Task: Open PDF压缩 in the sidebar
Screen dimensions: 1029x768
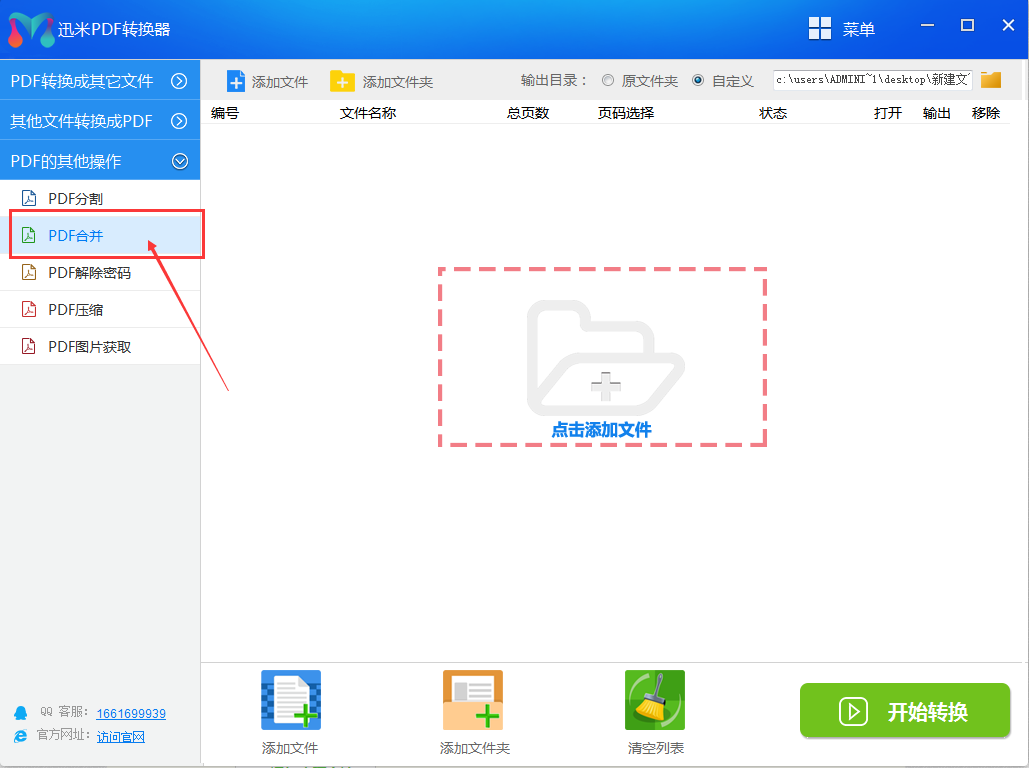Action: [x=76, y=310]
